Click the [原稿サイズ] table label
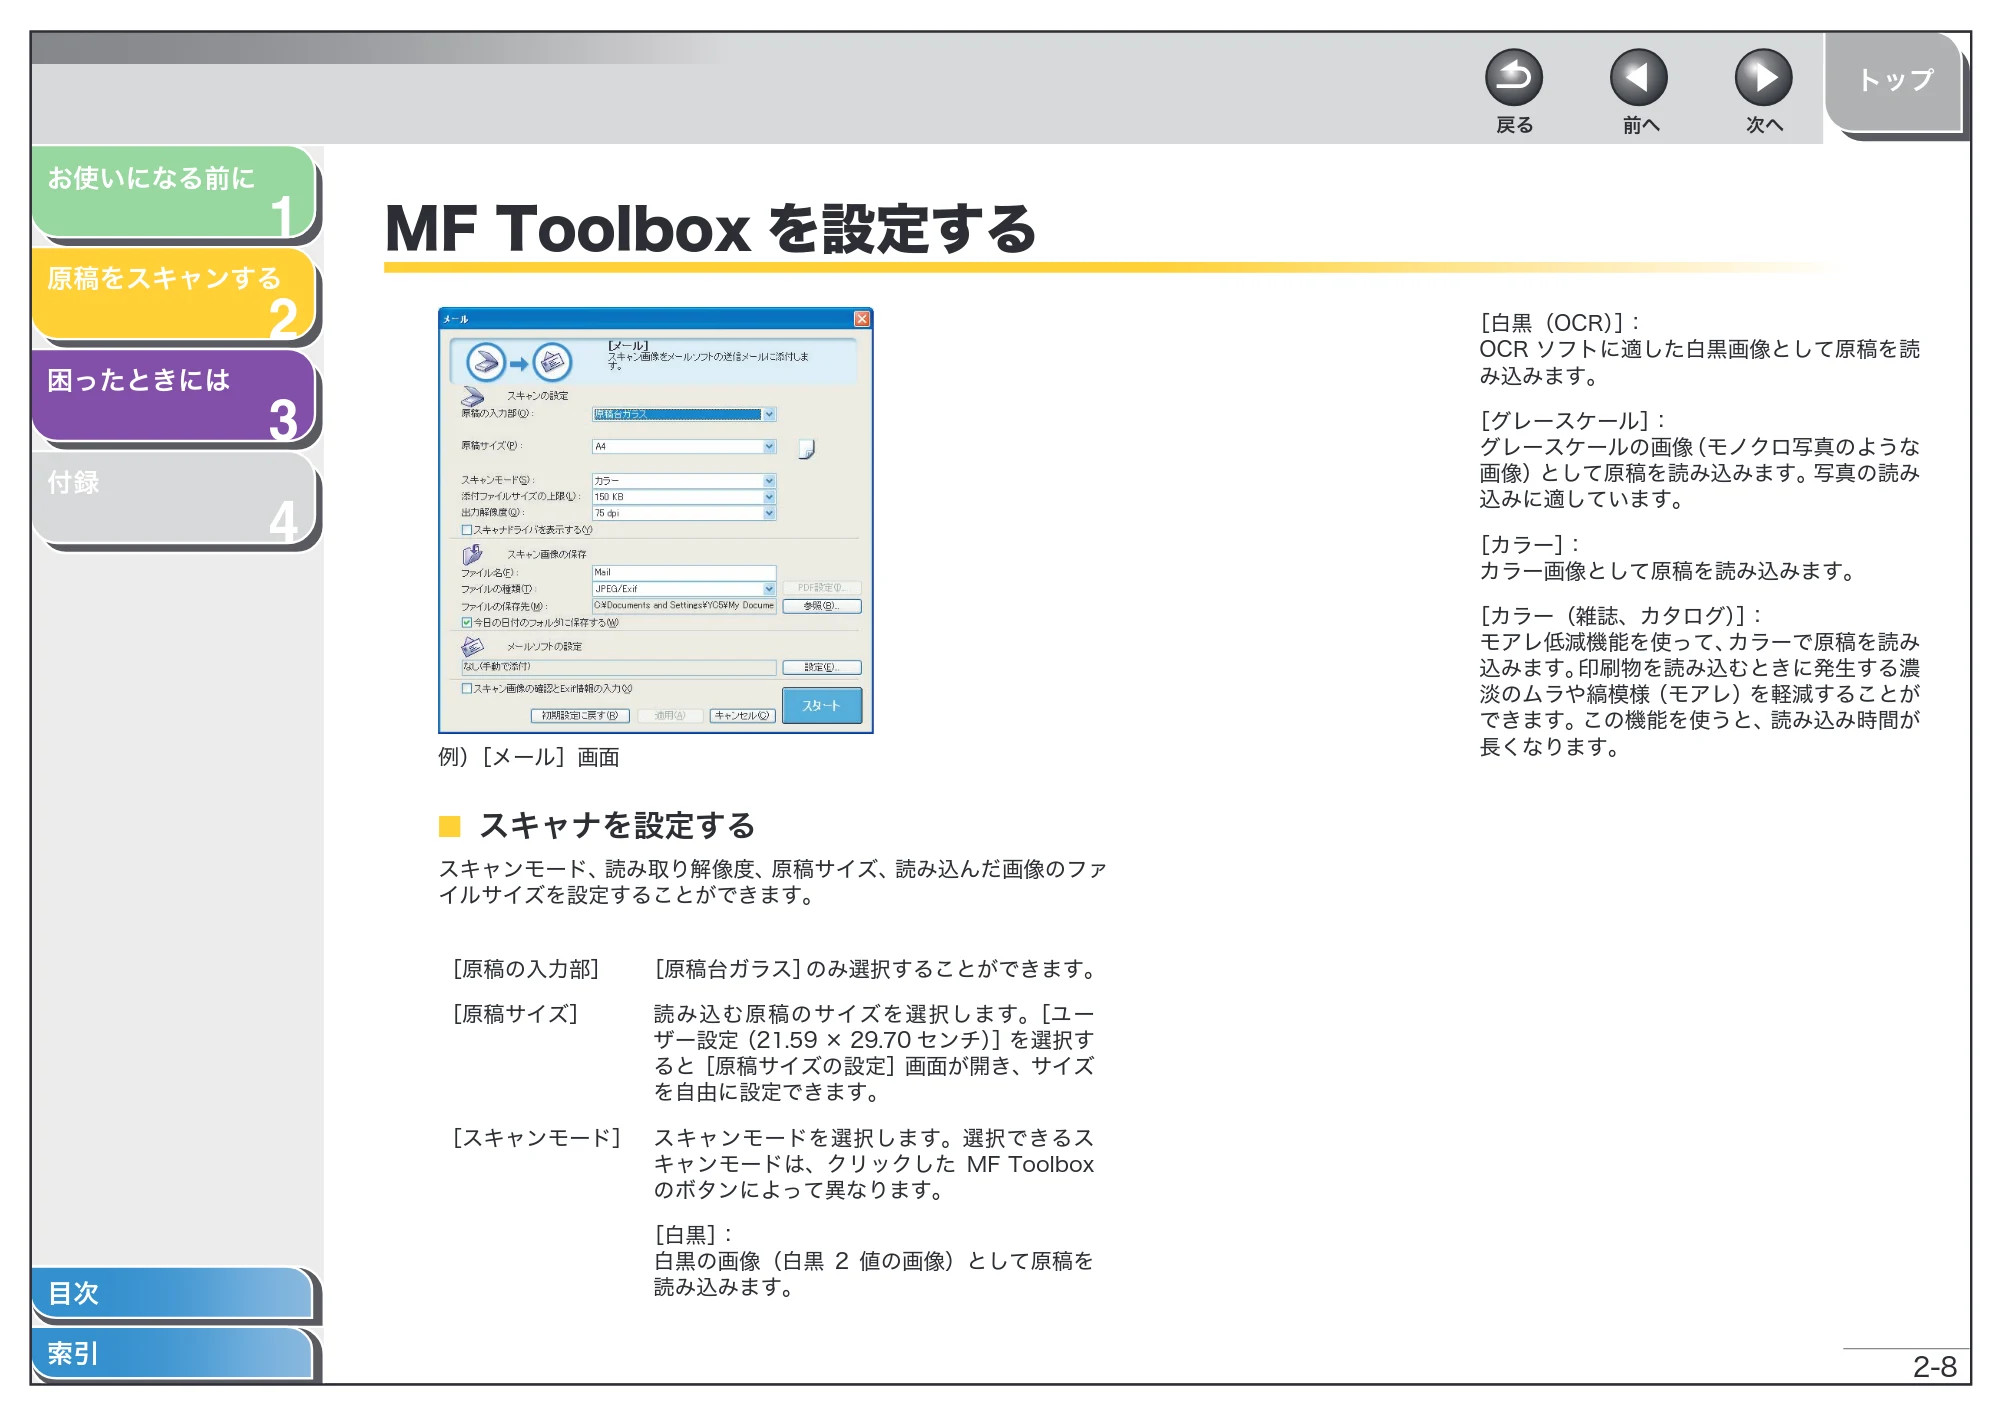The height and width of the screenshot is (1415, 2000). point(515,1014)
